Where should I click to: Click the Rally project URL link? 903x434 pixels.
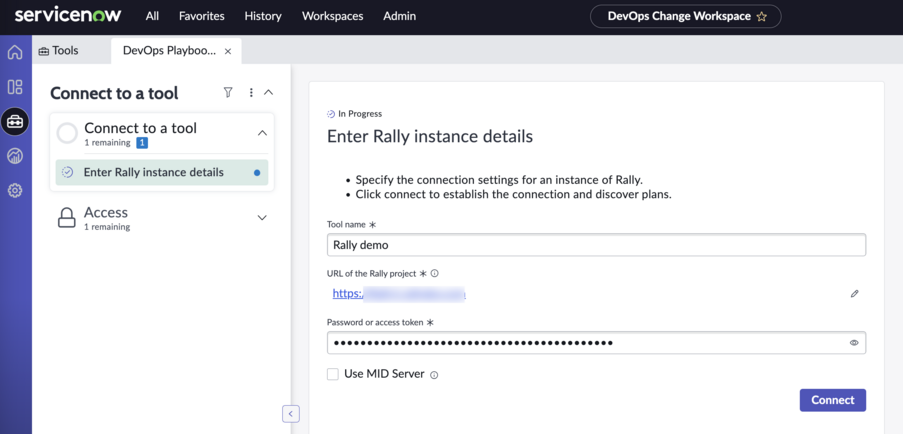(x=399, y=294)
